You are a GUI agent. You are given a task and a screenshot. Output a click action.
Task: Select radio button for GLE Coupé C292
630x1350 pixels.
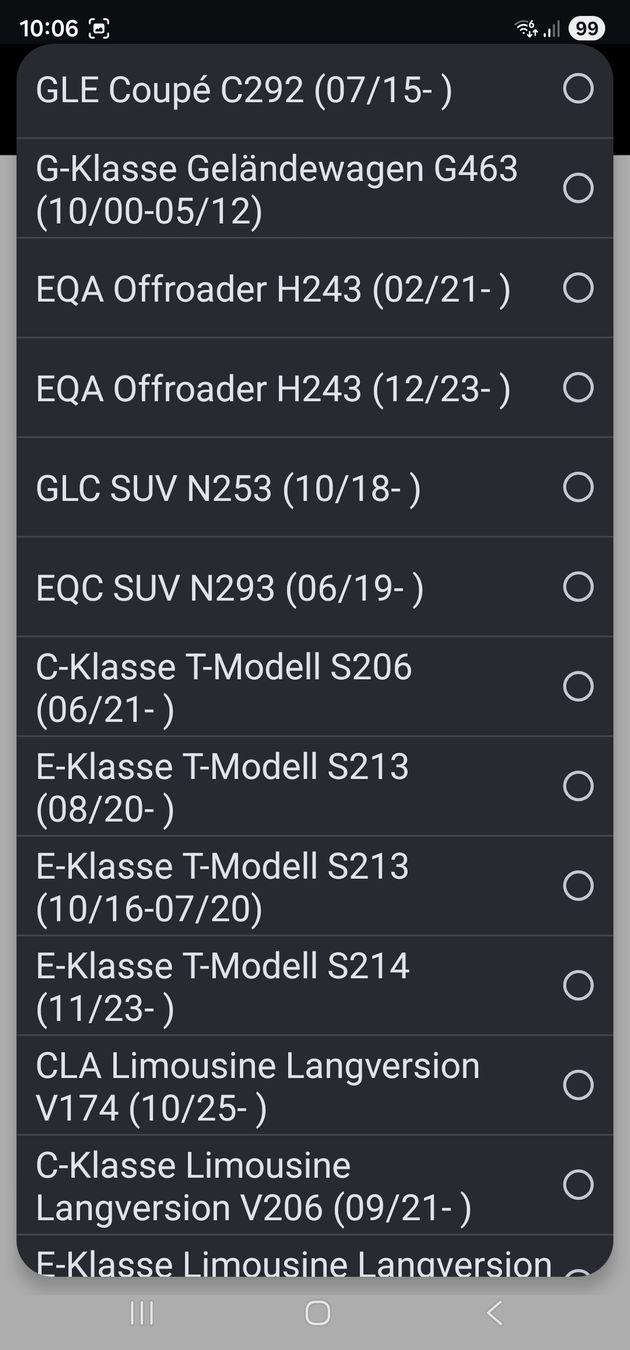click(x=578, y=89)
